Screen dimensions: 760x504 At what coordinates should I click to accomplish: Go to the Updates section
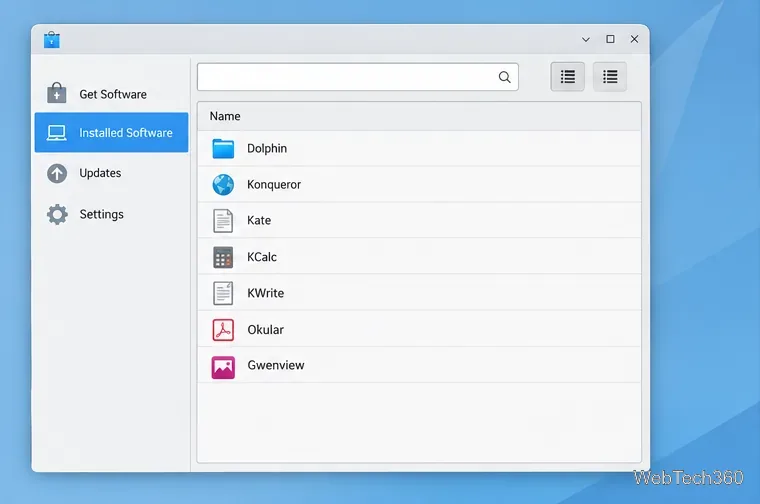(111, 173)
